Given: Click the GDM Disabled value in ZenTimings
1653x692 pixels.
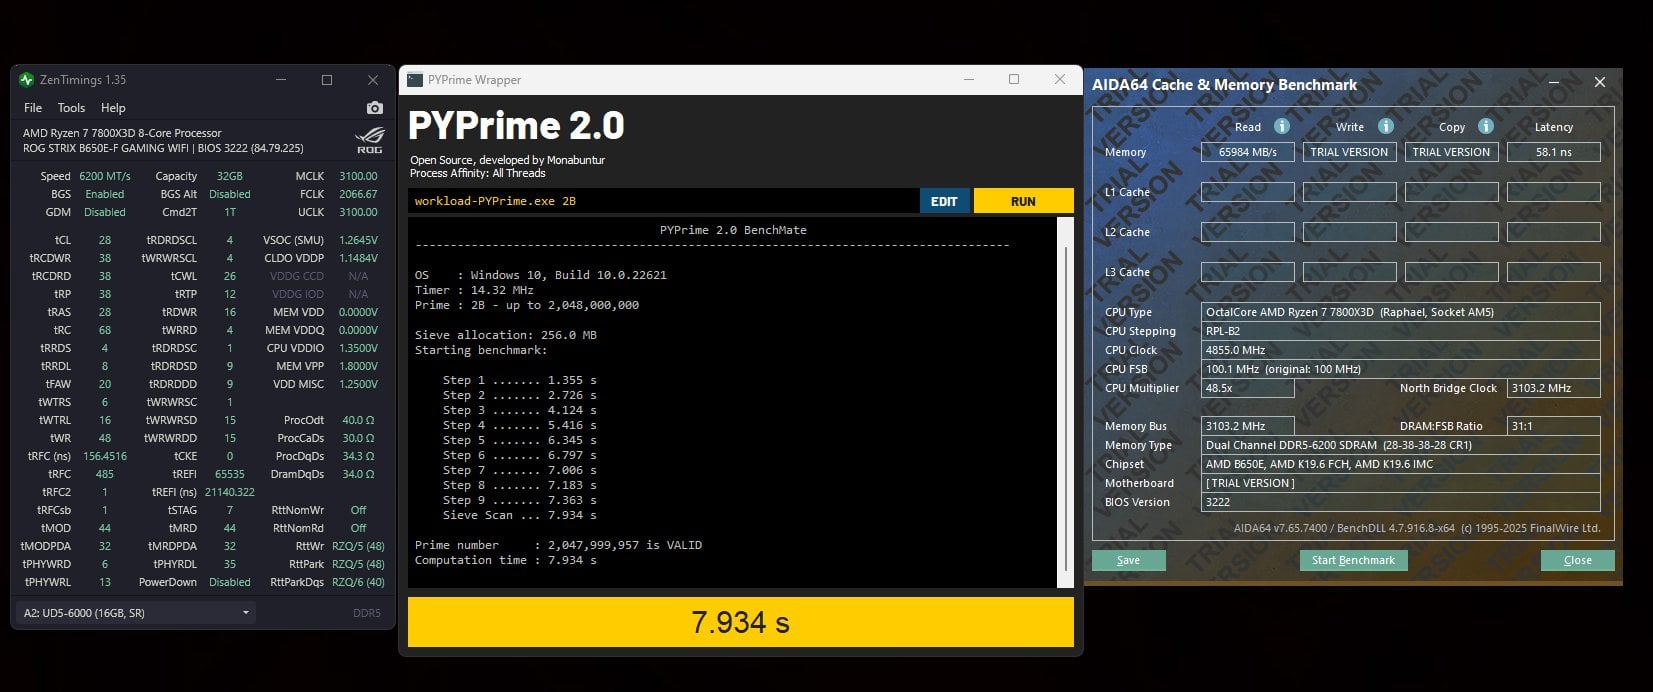Looking at the screenshot, I should click(x=105, y=212).
